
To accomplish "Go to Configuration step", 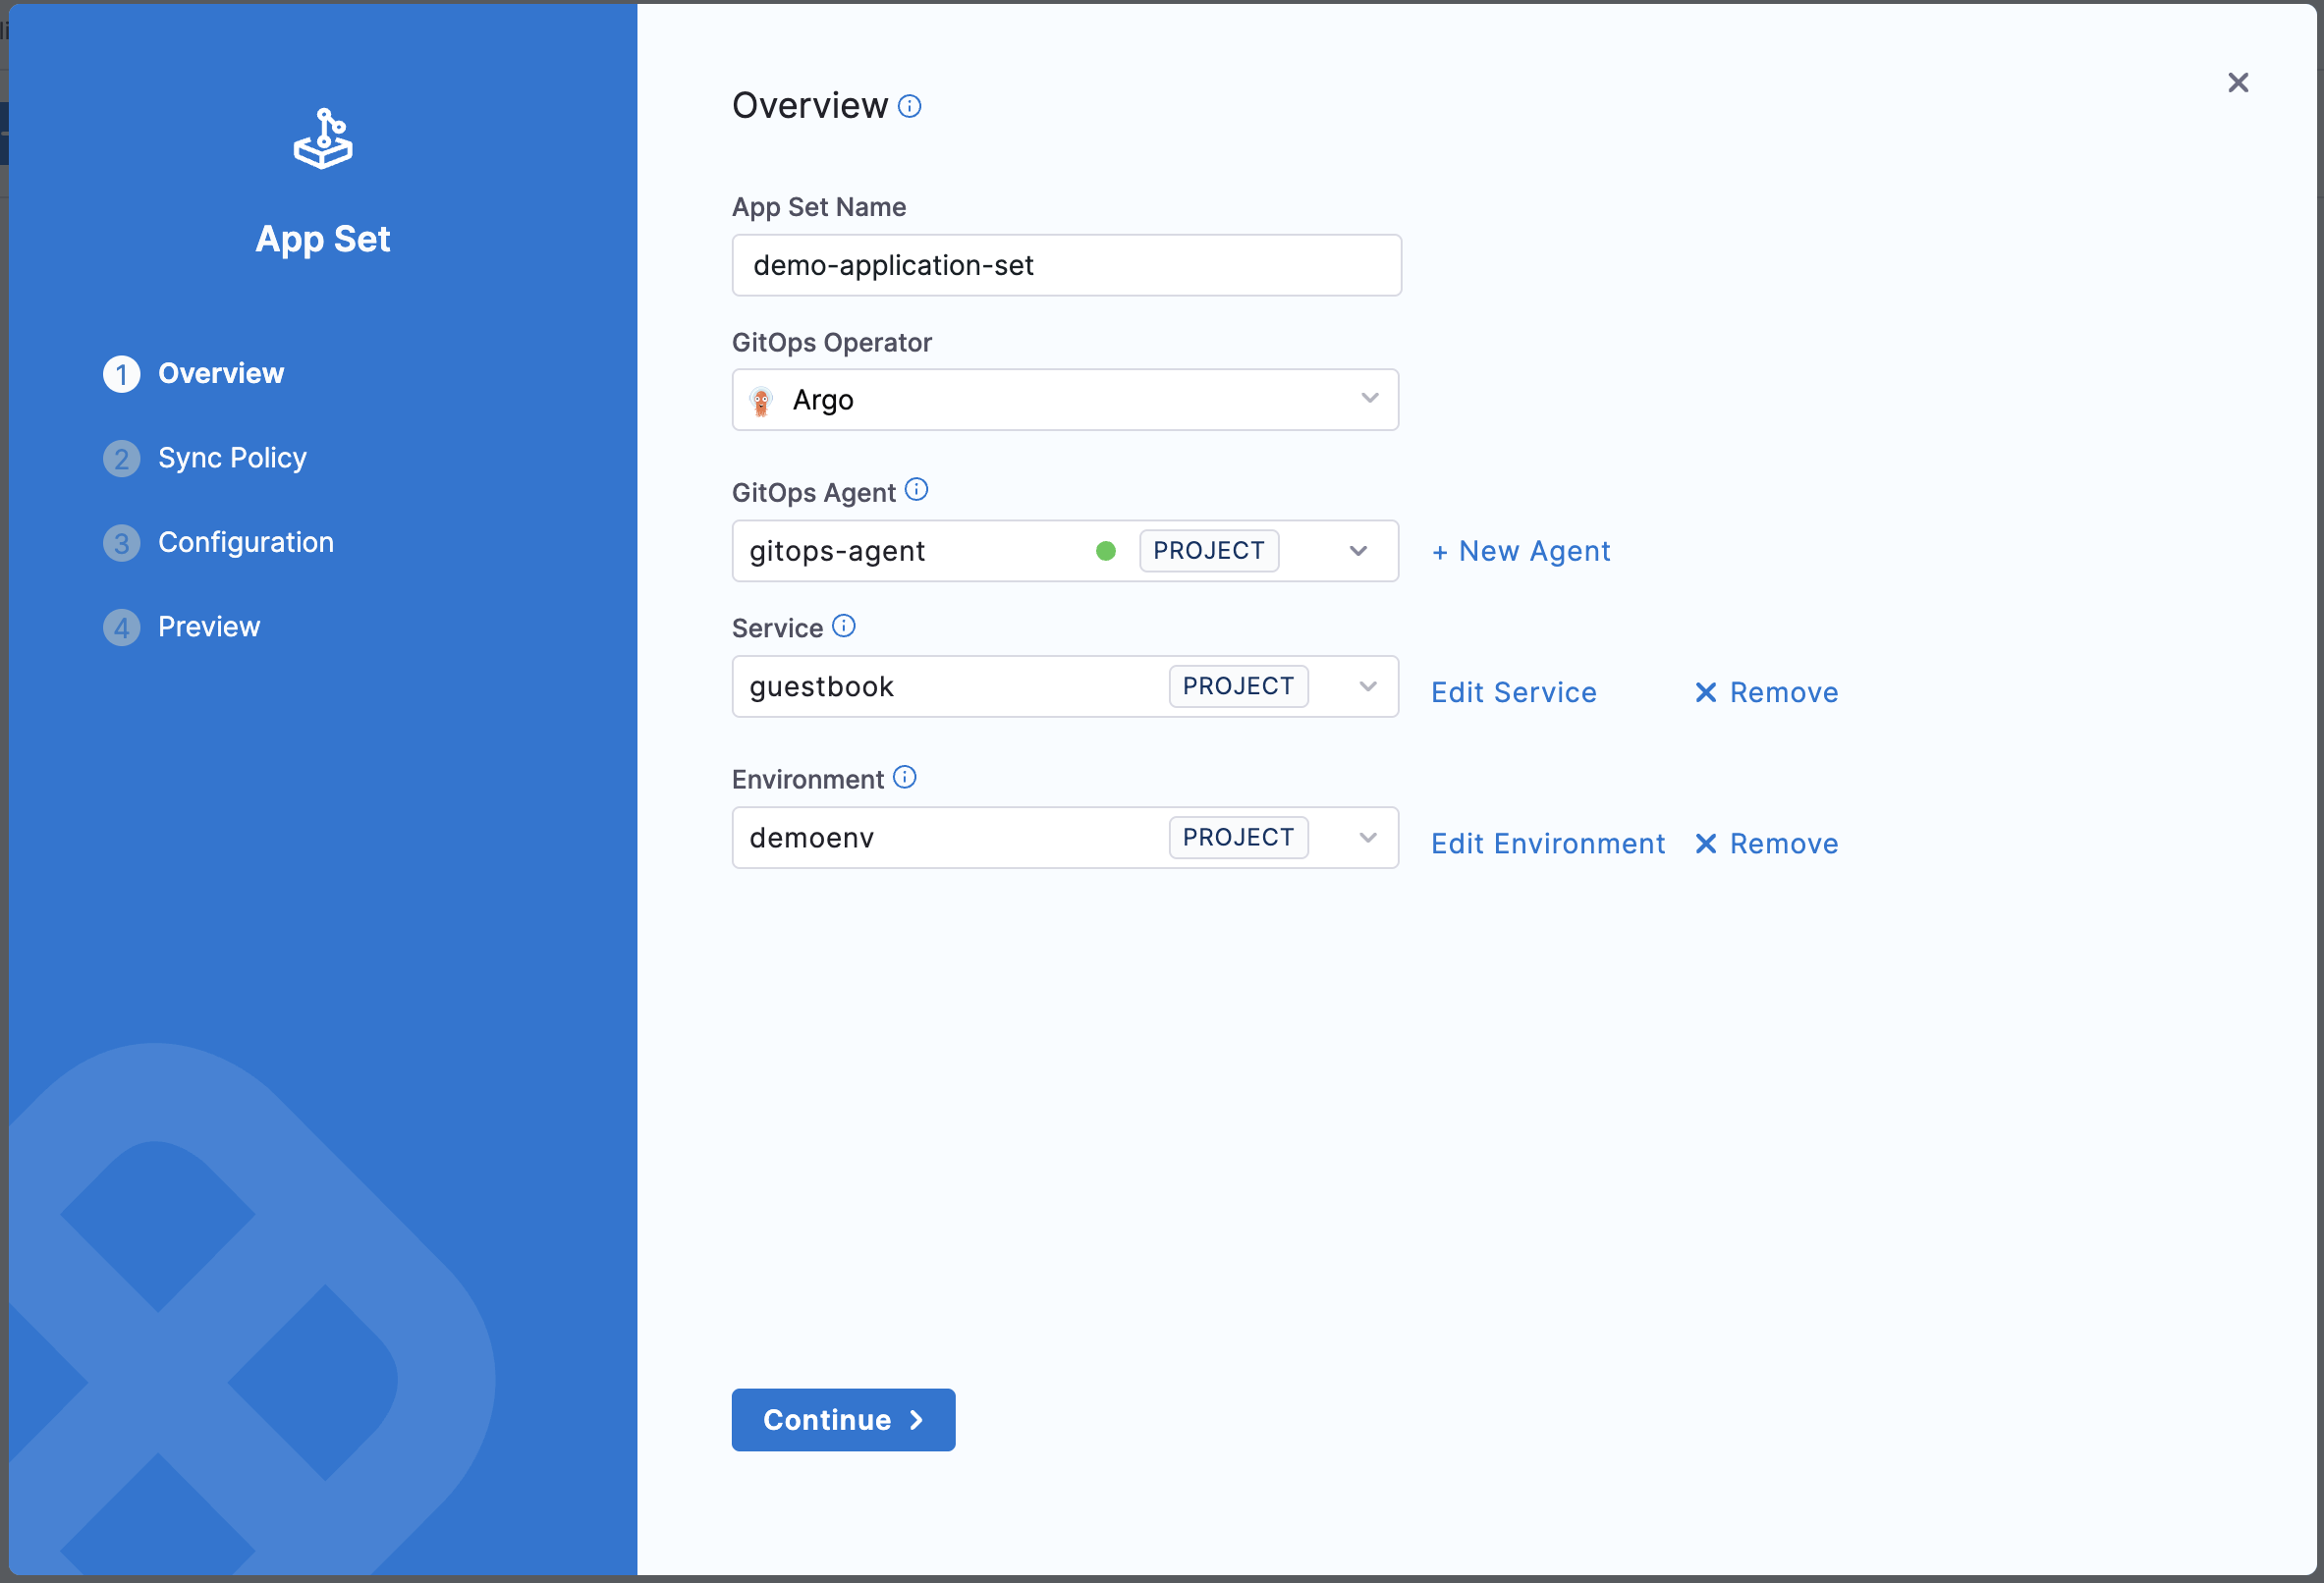I will click(x=245, y=542).
